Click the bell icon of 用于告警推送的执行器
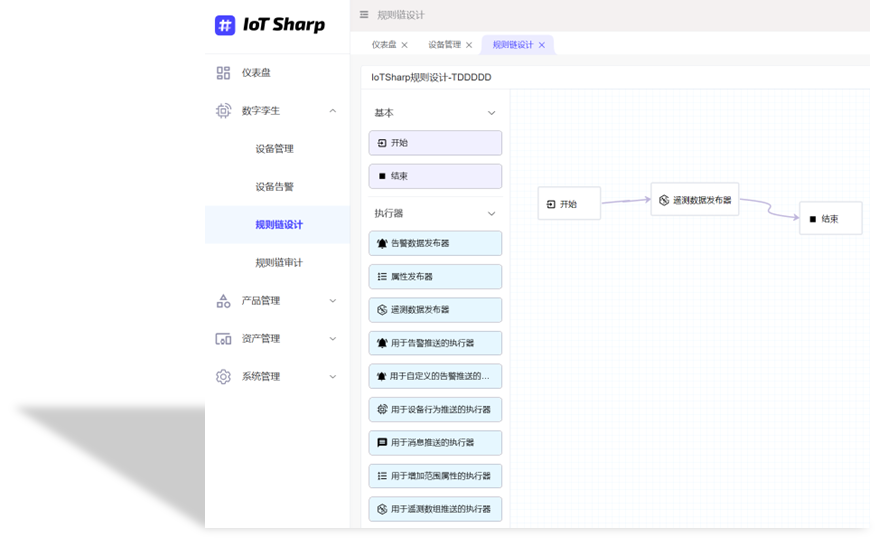This screenshot has height=541, width=883. click(382, 343)
